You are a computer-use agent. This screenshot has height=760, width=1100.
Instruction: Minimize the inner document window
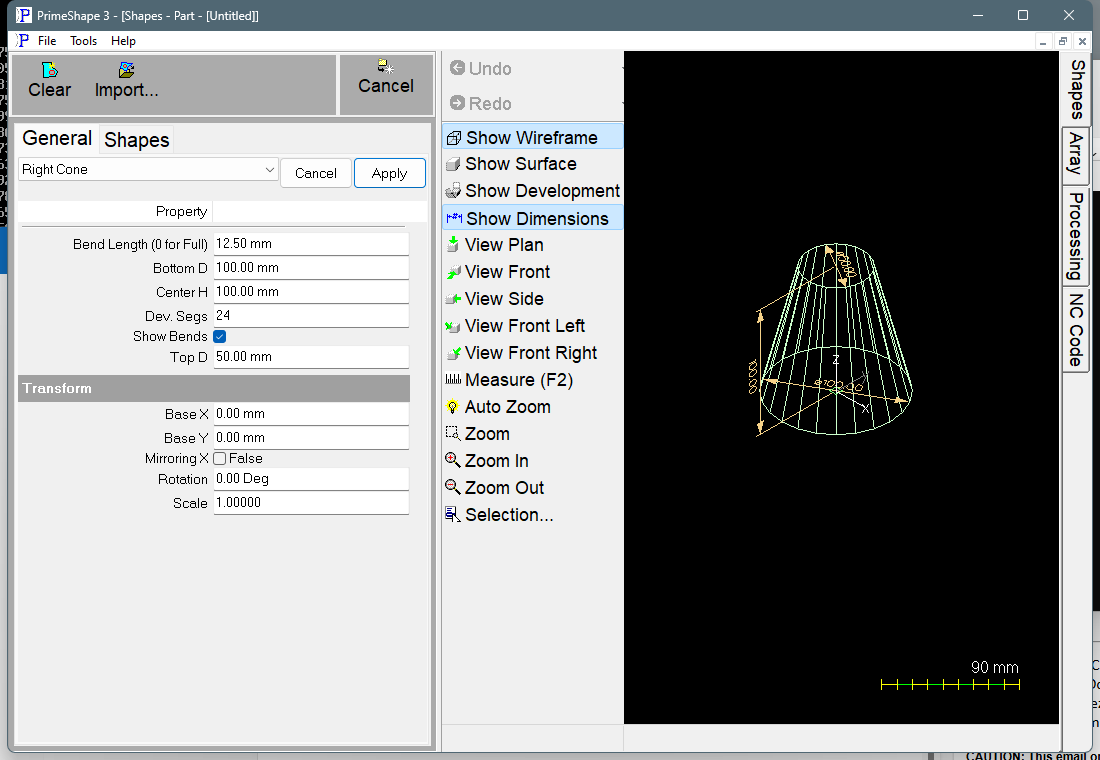pos(1043,42)
